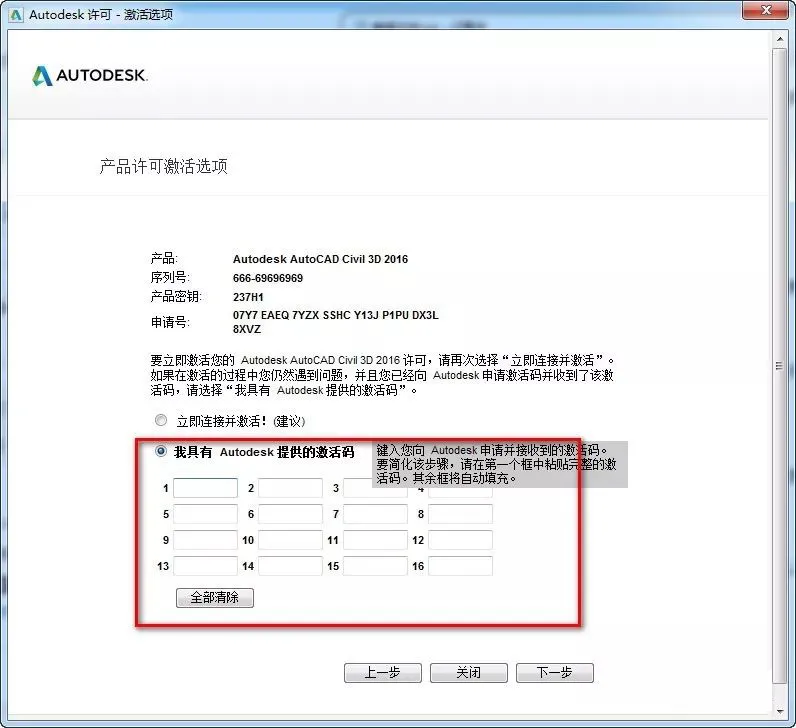Click activation code field 7
Image resolution: width=796 pixels, height=728 pixels.
pos(375,514)
